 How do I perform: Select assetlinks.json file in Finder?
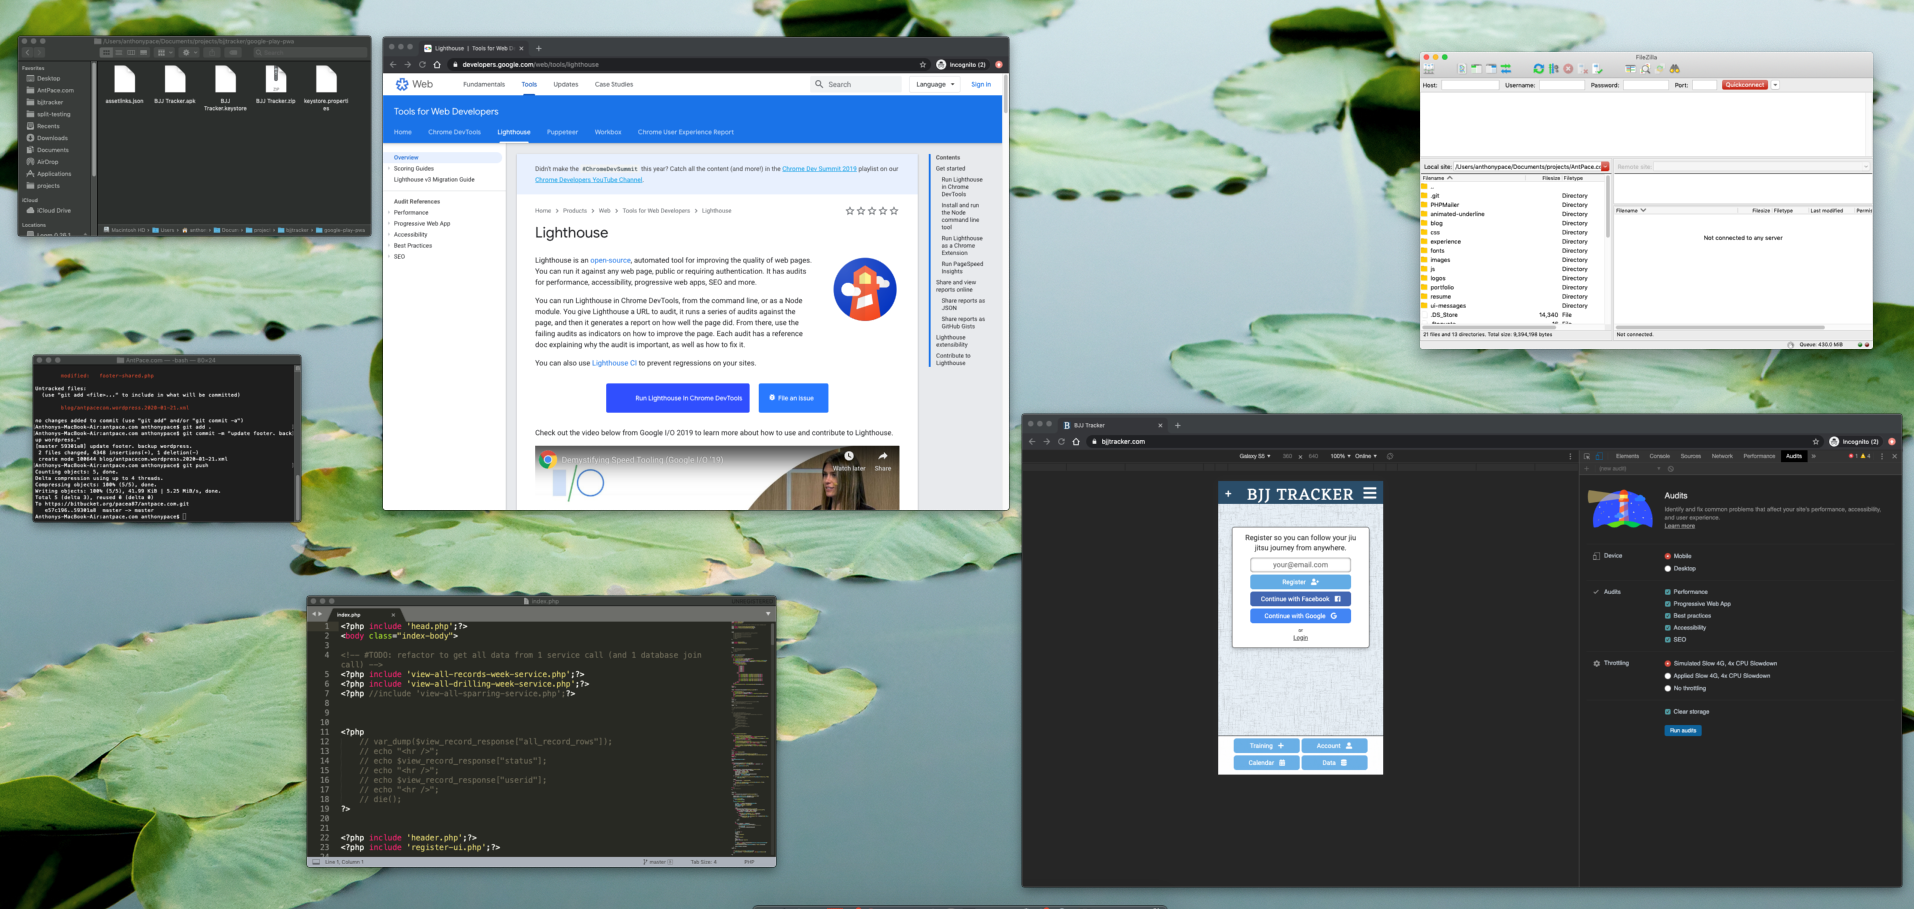point(125,85)
